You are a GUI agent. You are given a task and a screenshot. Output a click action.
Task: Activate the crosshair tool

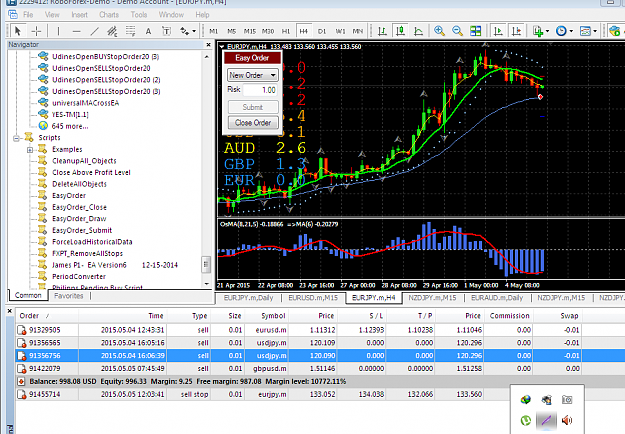click(36, 31)
